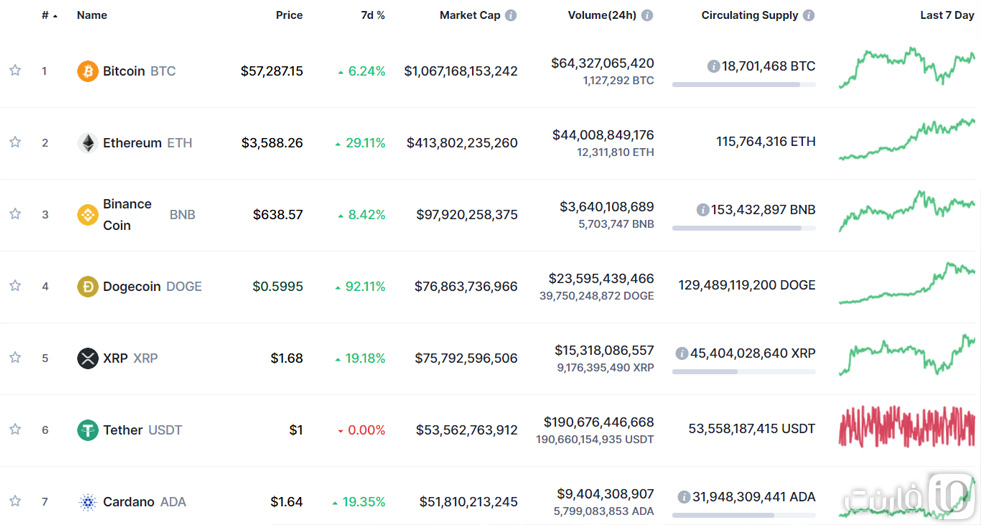Viewport: 981px width, 525px height.
Task: Sort by rank using # column arrow
Action: click(49, 16)
